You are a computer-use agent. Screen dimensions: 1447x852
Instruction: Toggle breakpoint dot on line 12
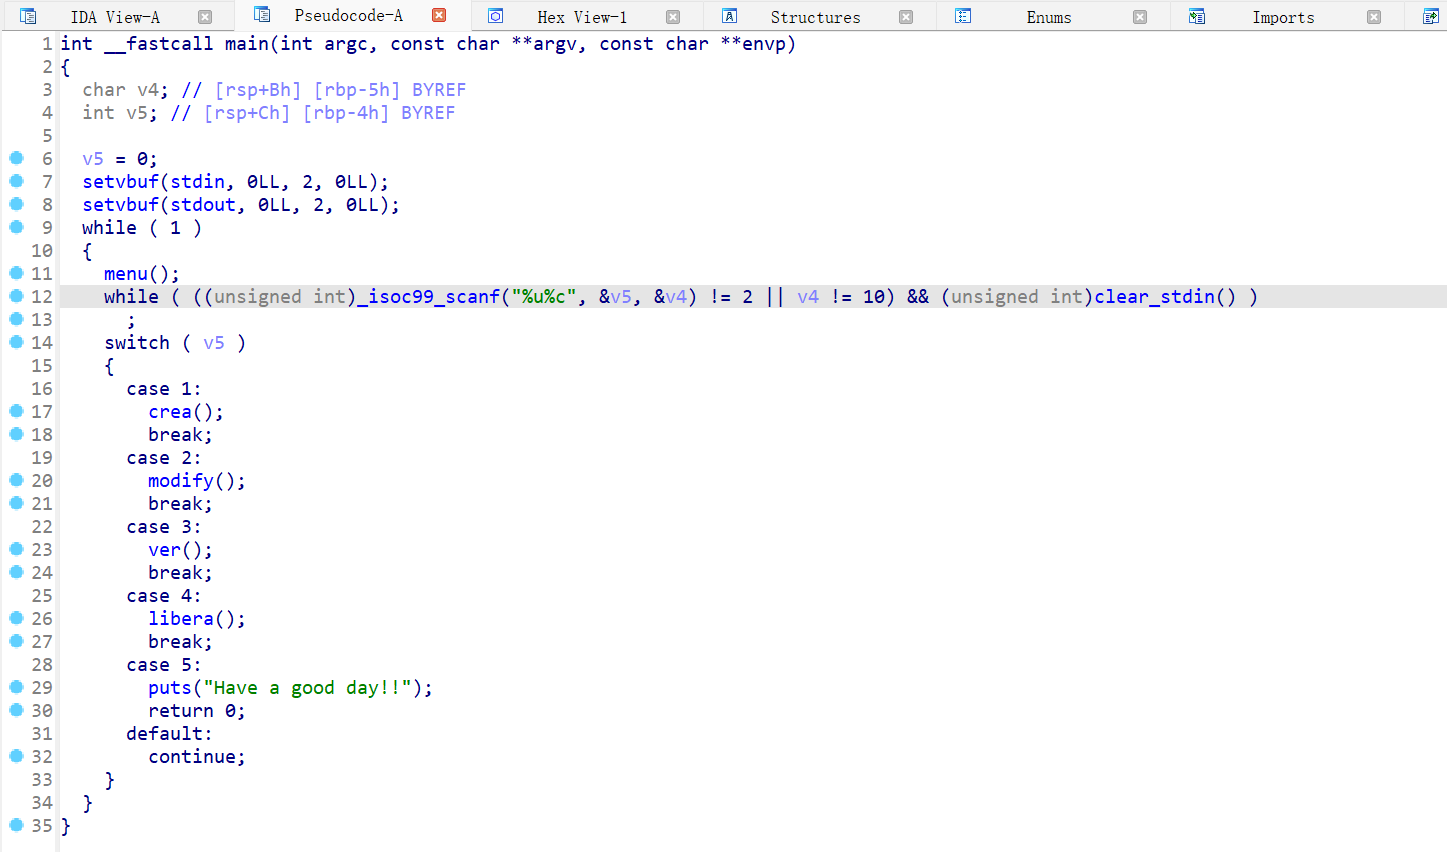[16, 296]
